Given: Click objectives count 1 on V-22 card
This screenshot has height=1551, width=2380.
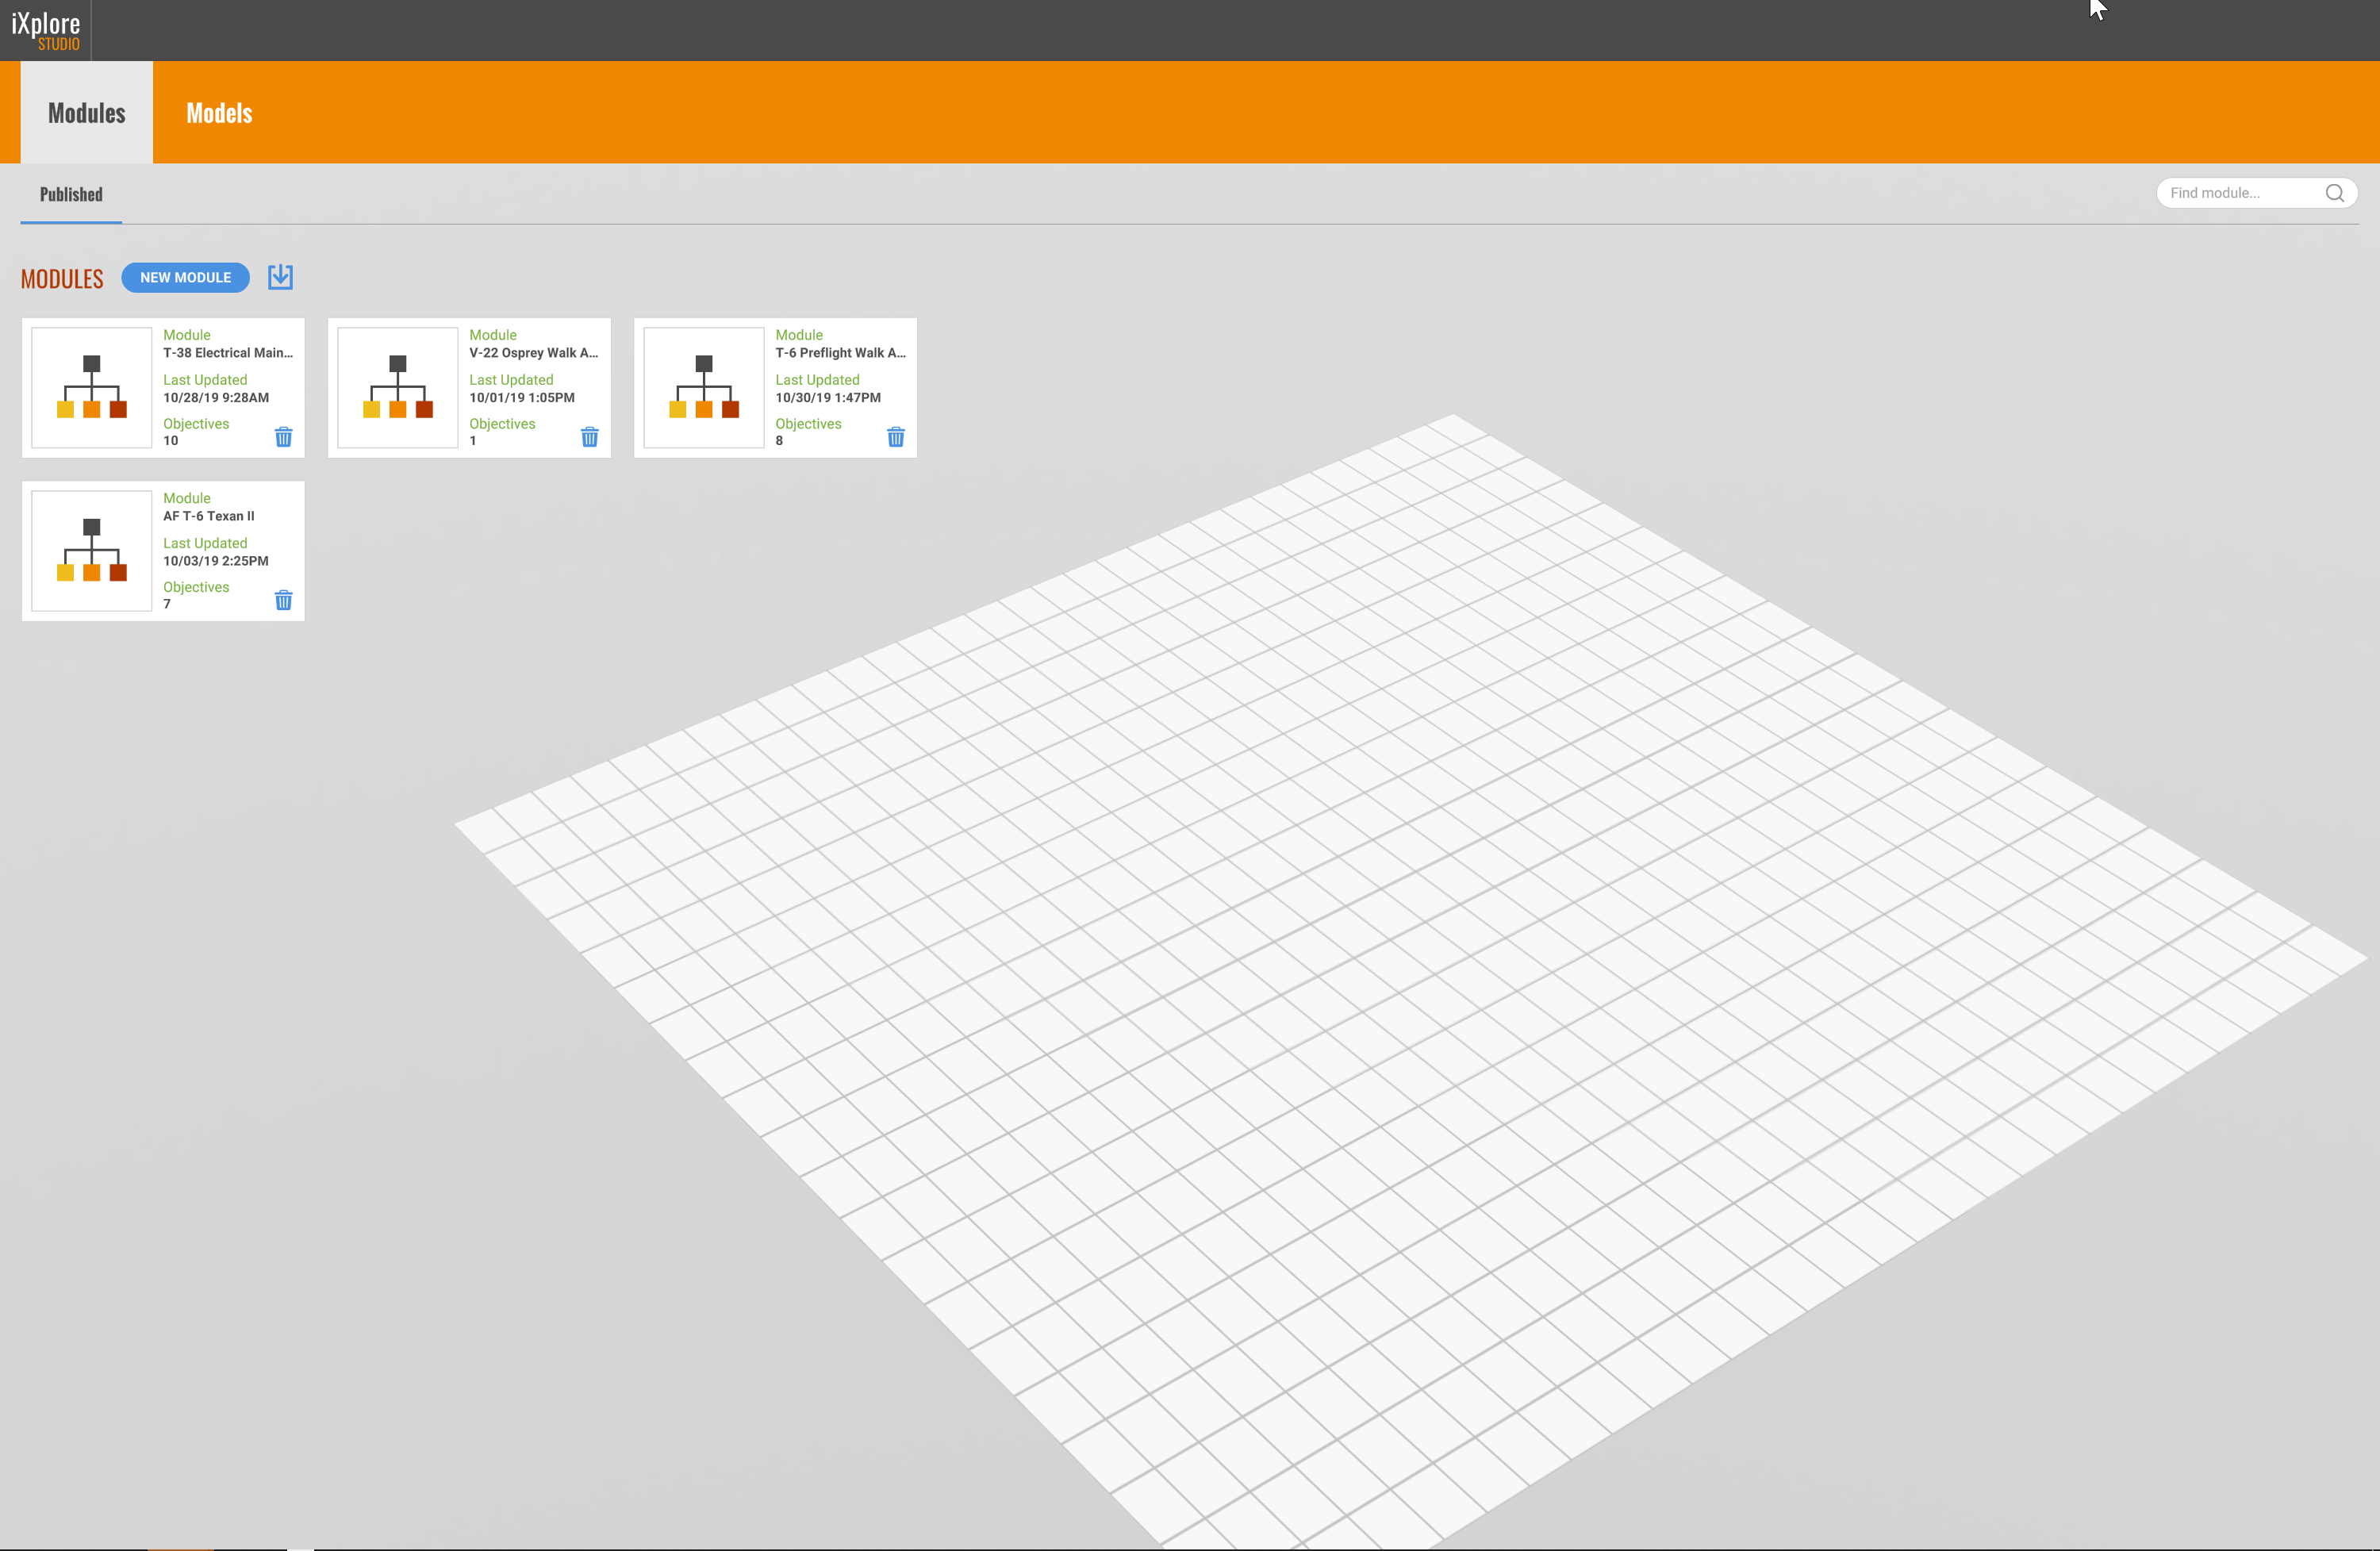Looking at the screenshot, I should [473, 441].
